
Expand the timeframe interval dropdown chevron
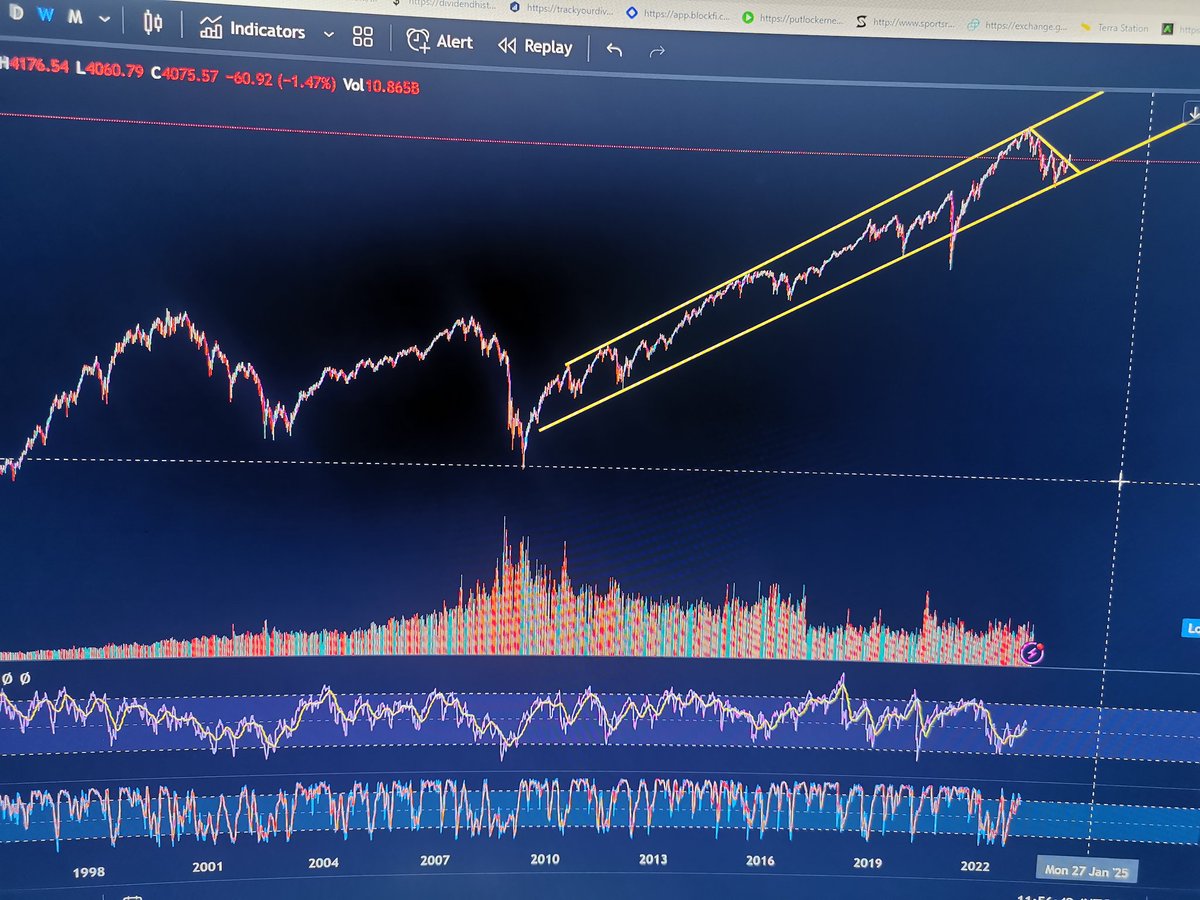pos(105,21)
